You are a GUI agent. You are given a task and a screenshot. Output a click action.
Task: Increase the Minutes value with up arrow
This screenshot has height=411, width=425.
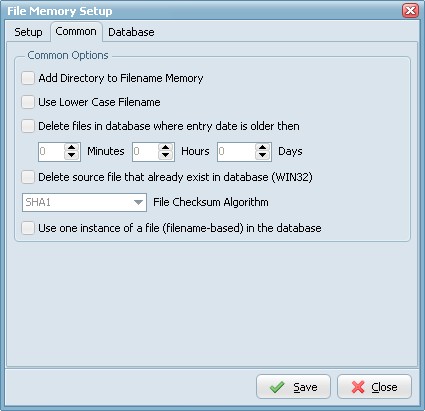(x=72, y=148)
